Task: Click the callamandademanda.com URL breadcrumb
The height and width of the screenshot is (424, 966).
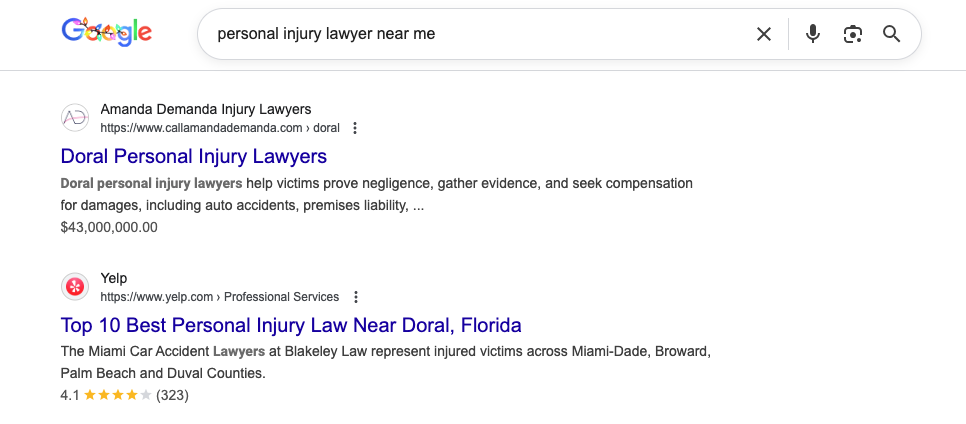Action: click(x=220, y=128)
